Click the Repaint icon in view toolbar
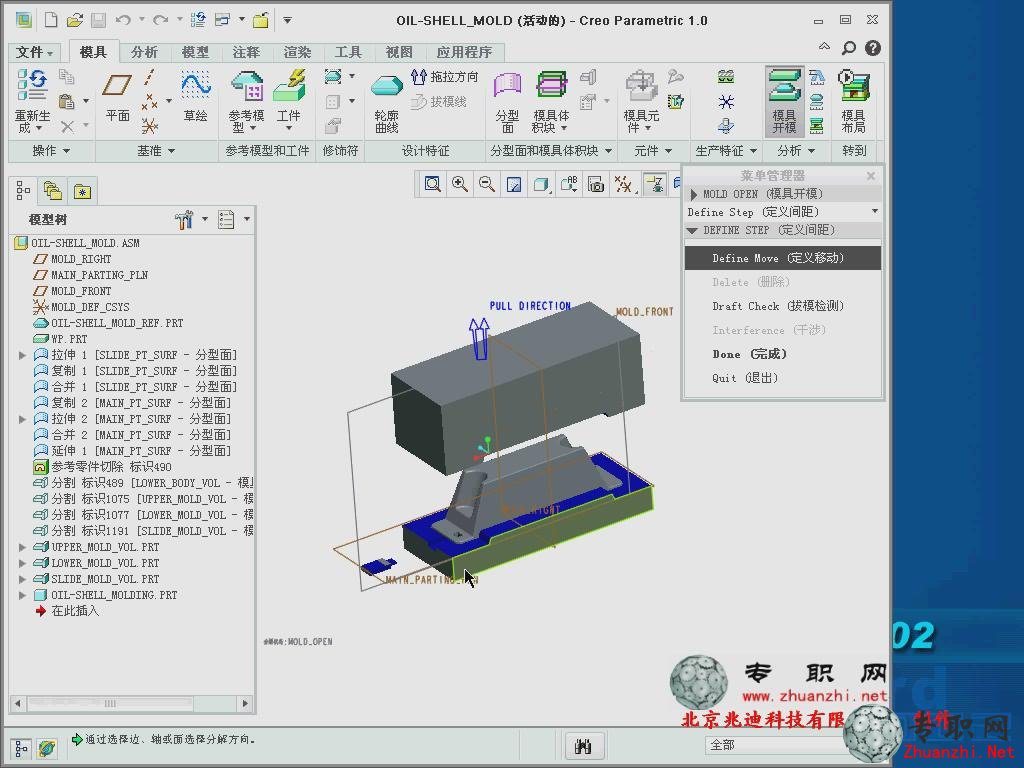The height and width of the screenshot is (768, 1024). point(514,184)
